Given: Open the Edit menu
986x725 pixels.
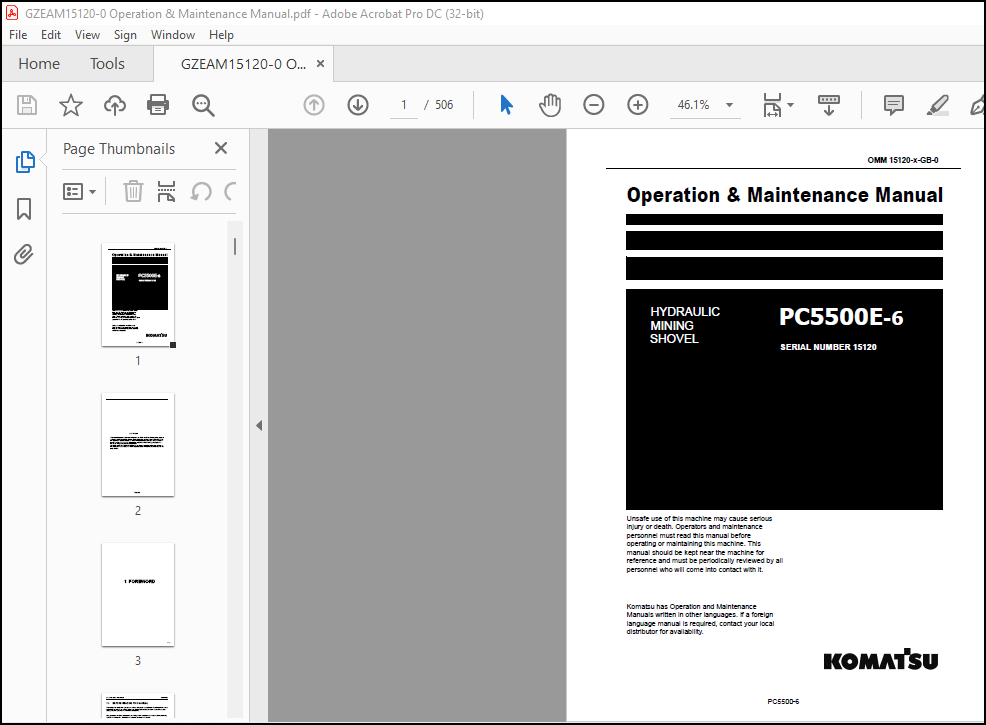Looking at the screenshot, I should point(51,35).
